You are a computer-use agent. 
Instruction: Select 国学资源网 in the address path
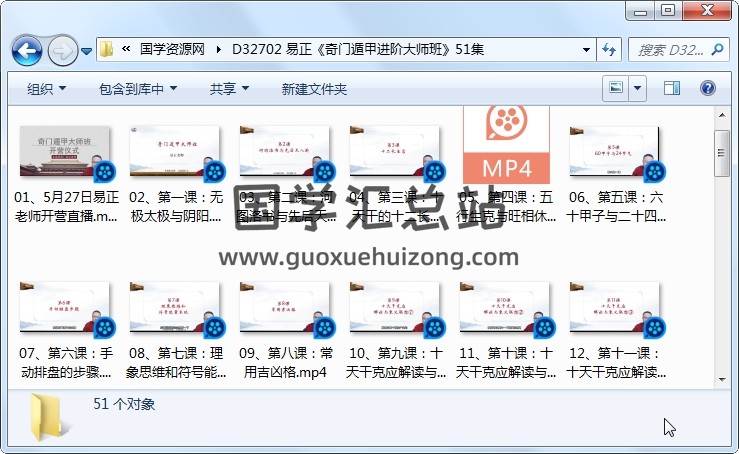click(172, 49)
